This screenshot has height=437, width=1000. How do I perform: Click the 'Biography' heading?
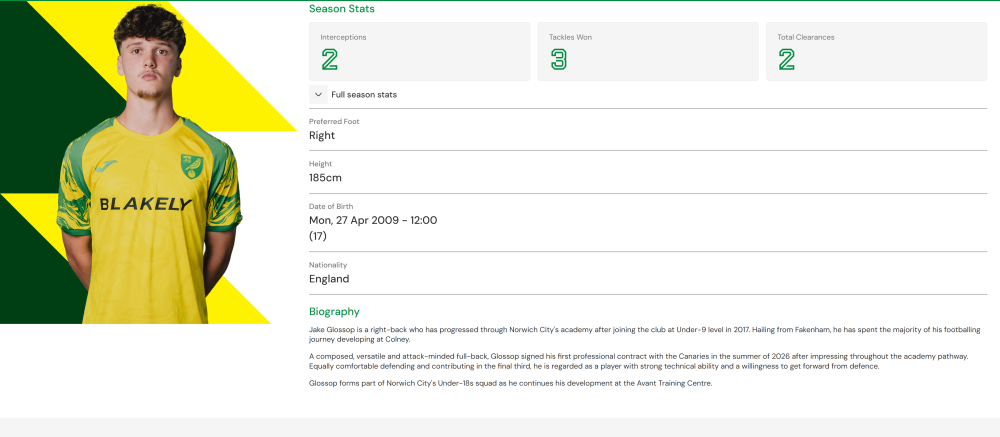(334, 311)
